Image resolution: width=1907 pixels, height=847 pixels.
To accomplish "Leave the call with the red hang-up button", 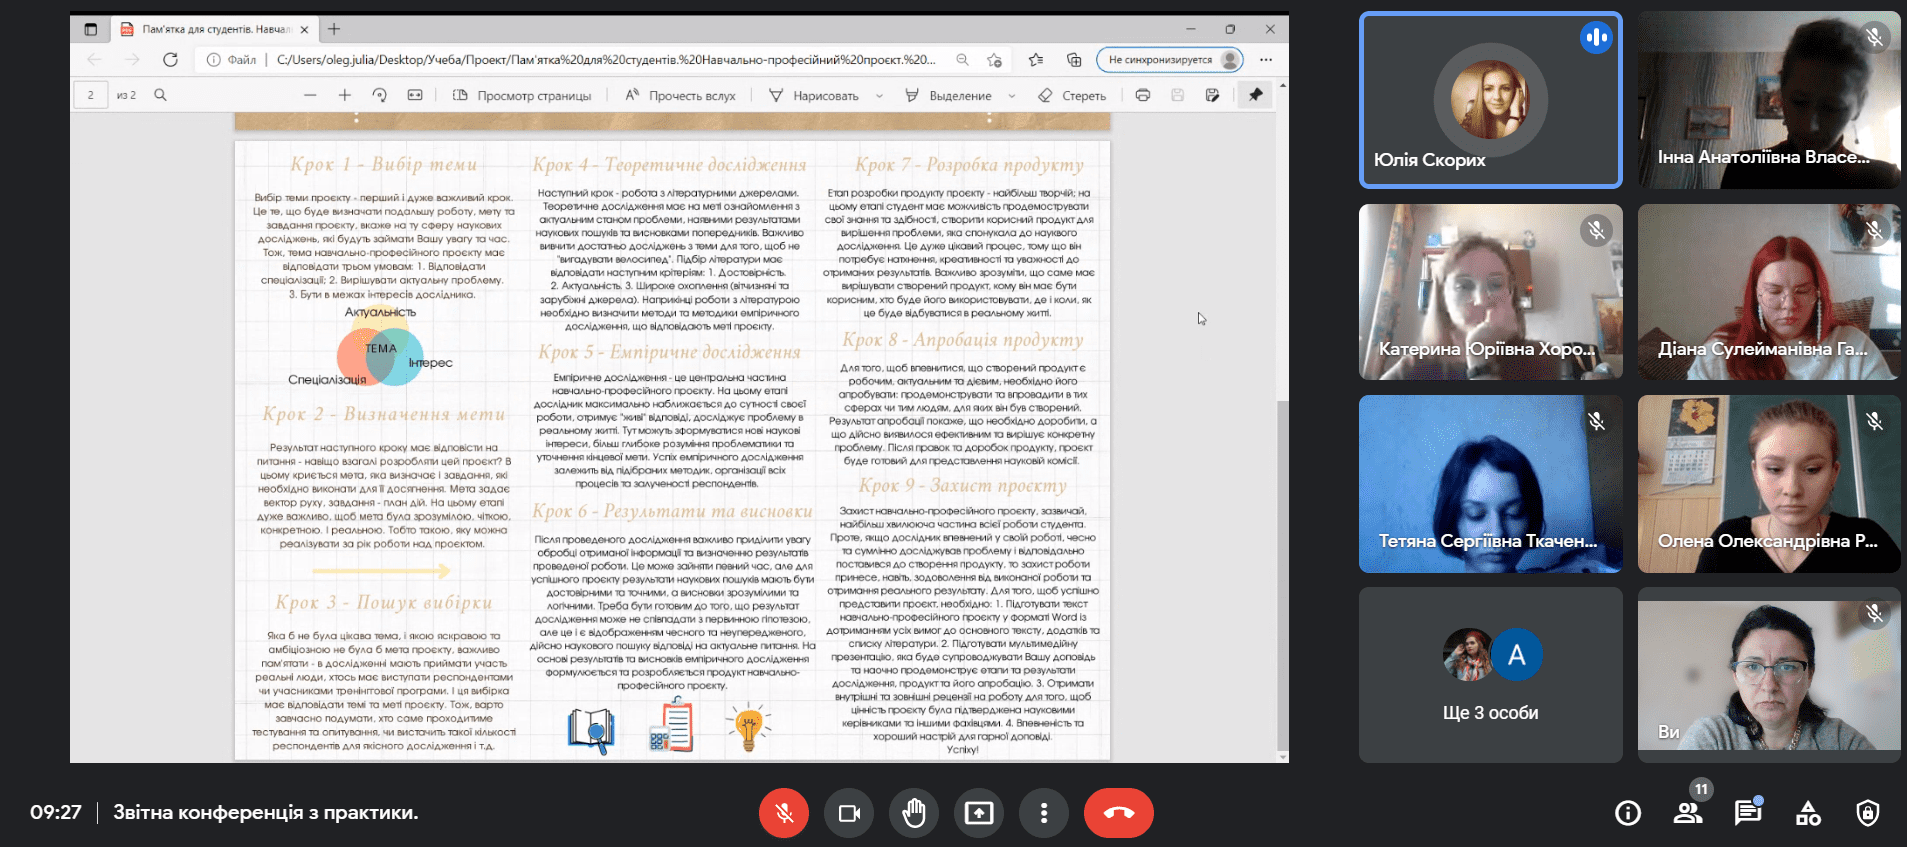I will point(1118,813).
